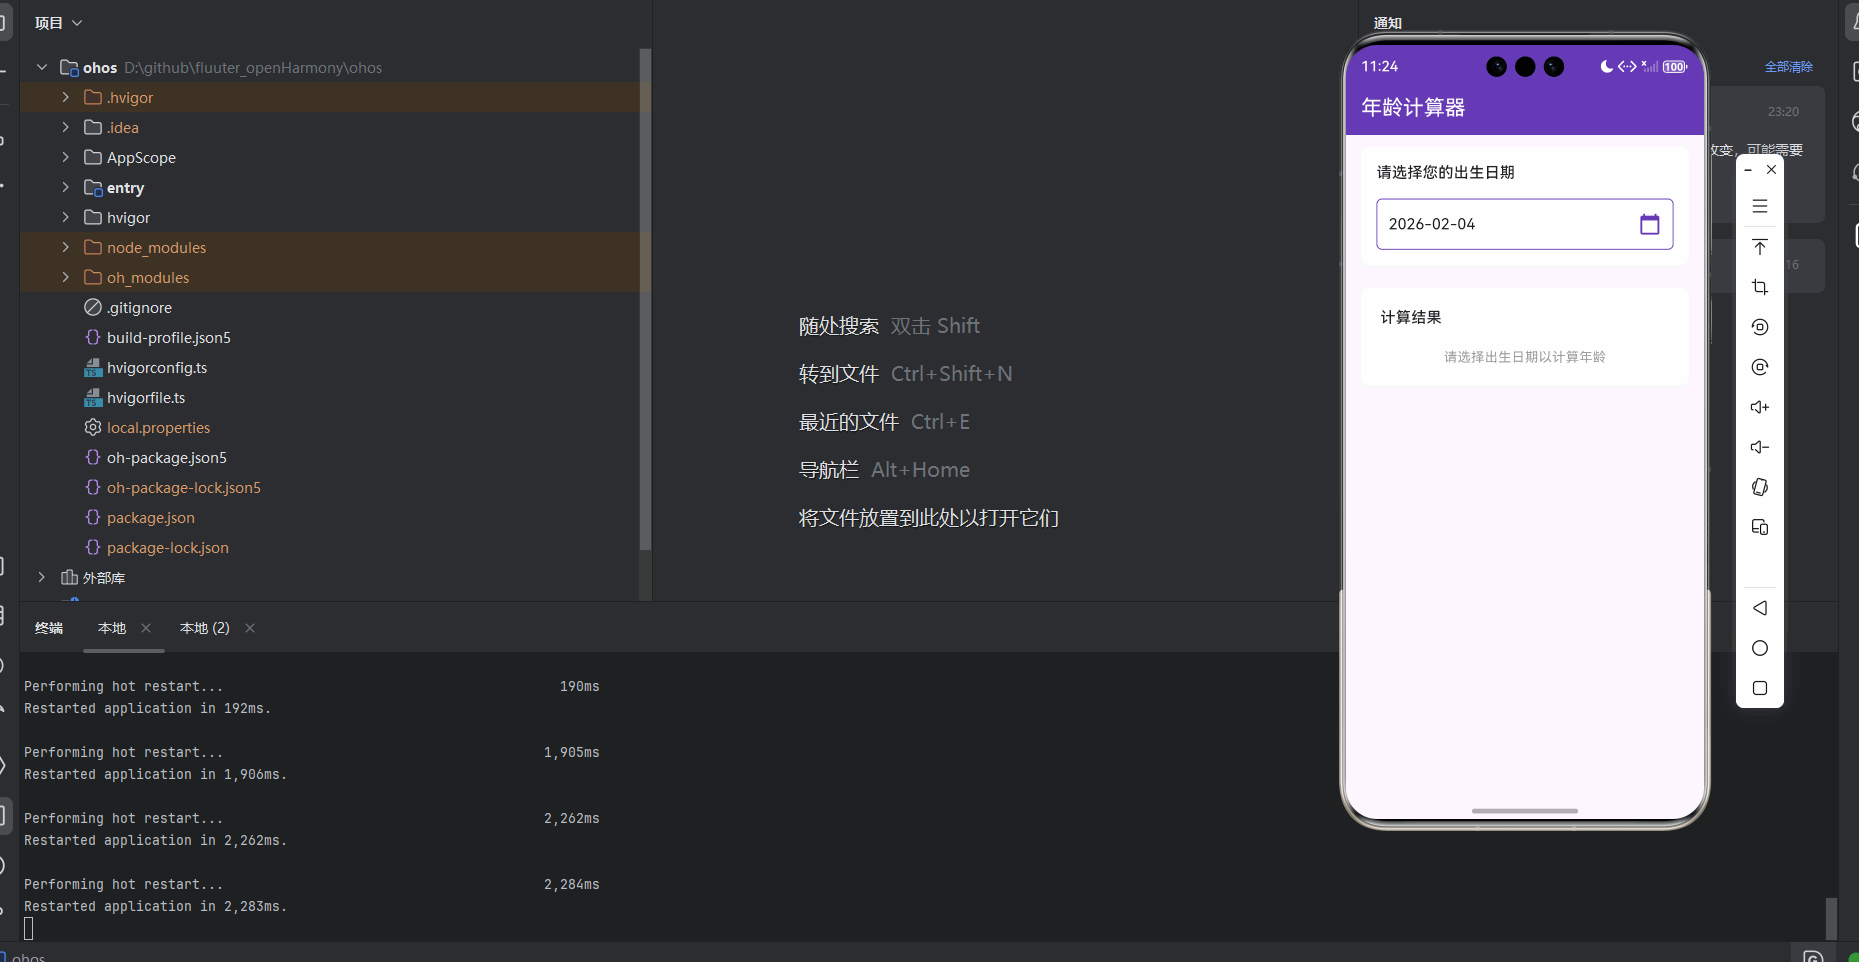The width and height of the screenshot is (1859, 962).
Task: Click the AppScope folder icon
Action: pos(93,157)
